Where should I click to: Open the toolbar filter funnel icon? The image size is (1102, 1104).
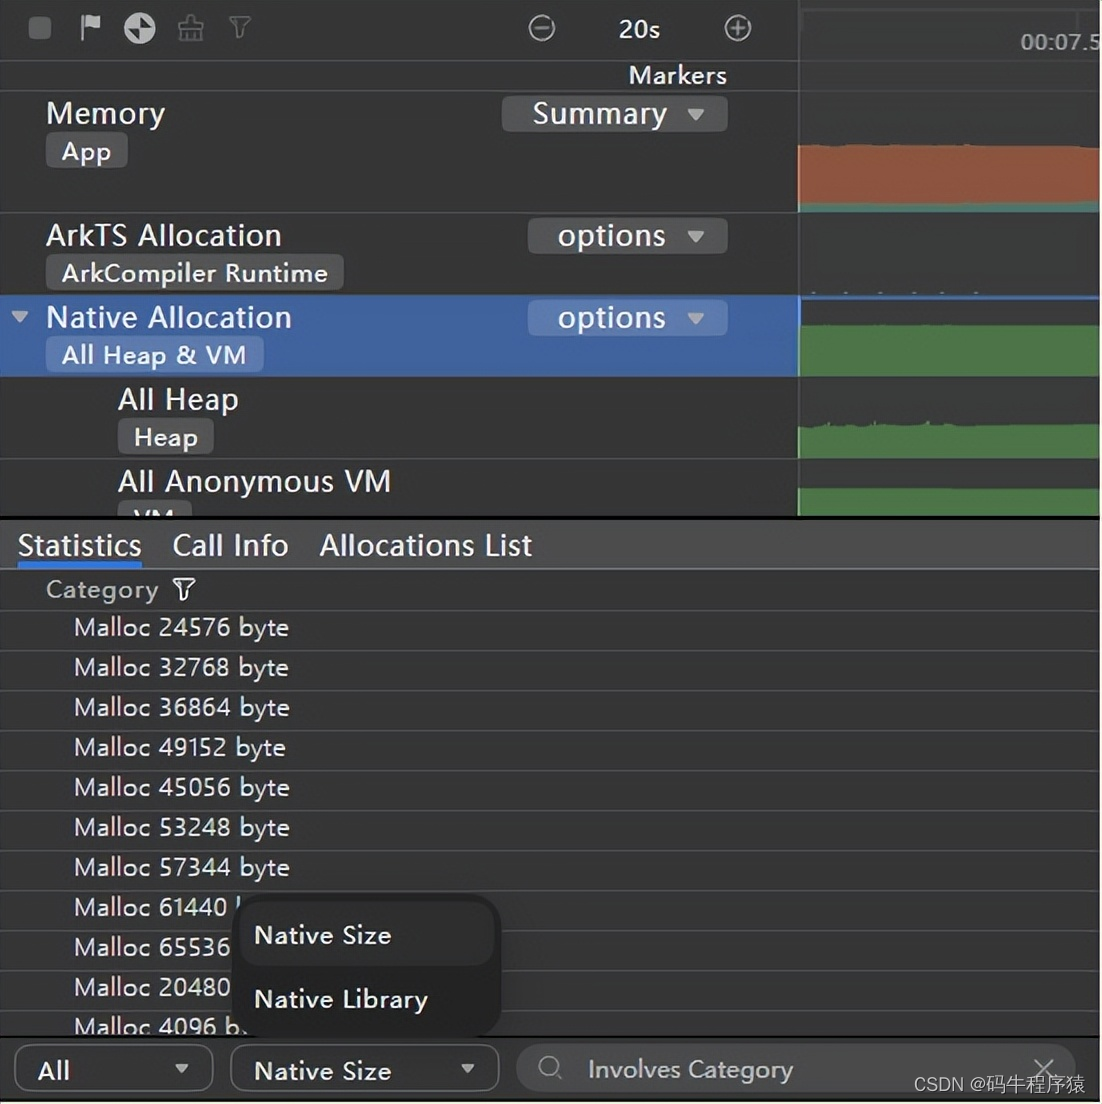[239, 27]
